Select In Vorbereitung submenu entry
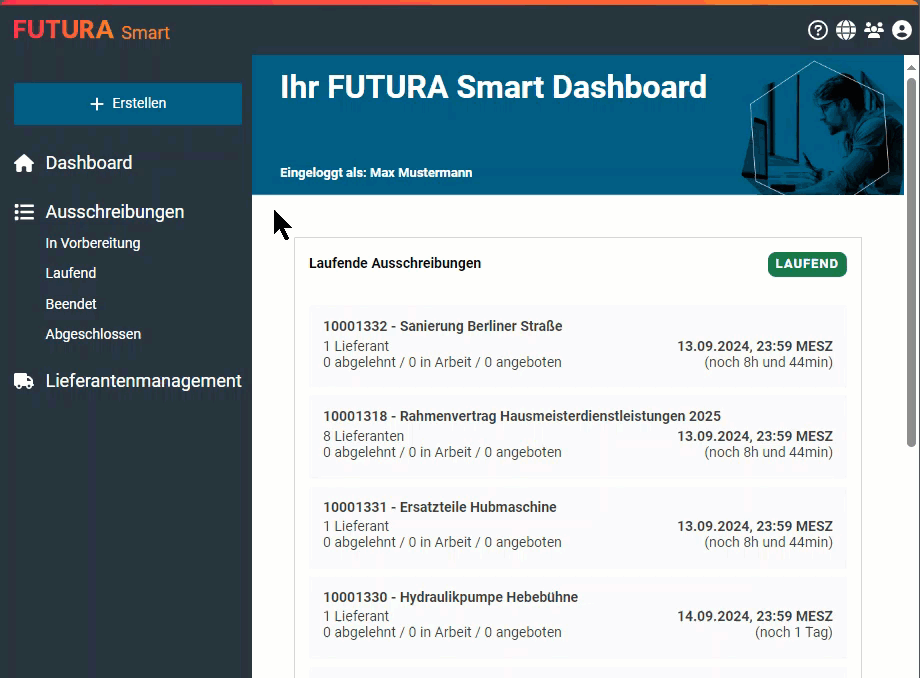Image resolution: width=920 pixels, height=678 pixels. pyautogui.click(x=93, y=243)
